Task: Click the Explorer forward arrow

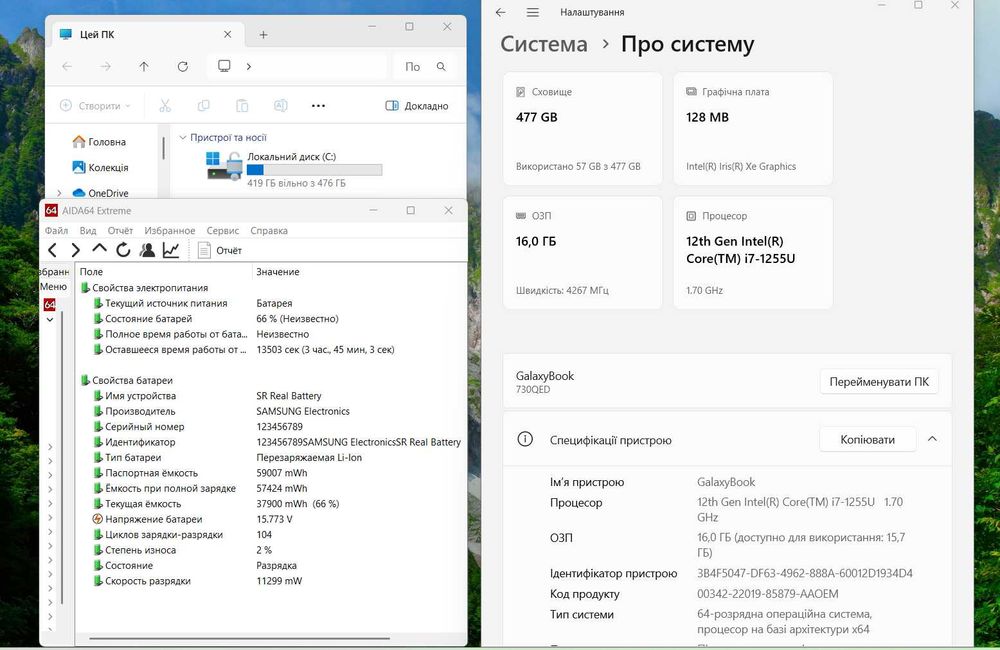Action: tap(105, 66)
